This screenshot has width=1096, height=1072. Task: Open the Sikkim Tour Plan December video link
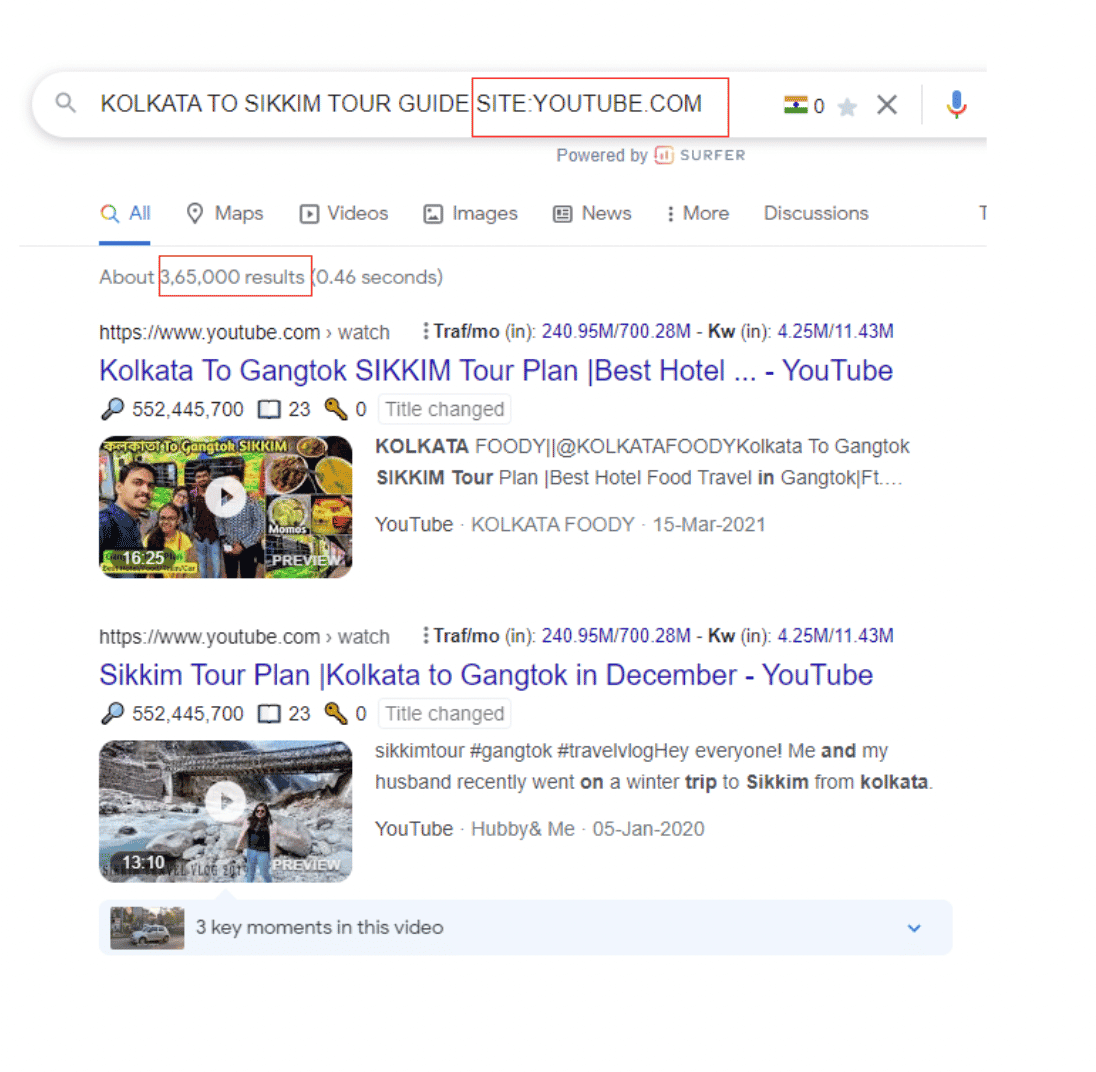485,675
